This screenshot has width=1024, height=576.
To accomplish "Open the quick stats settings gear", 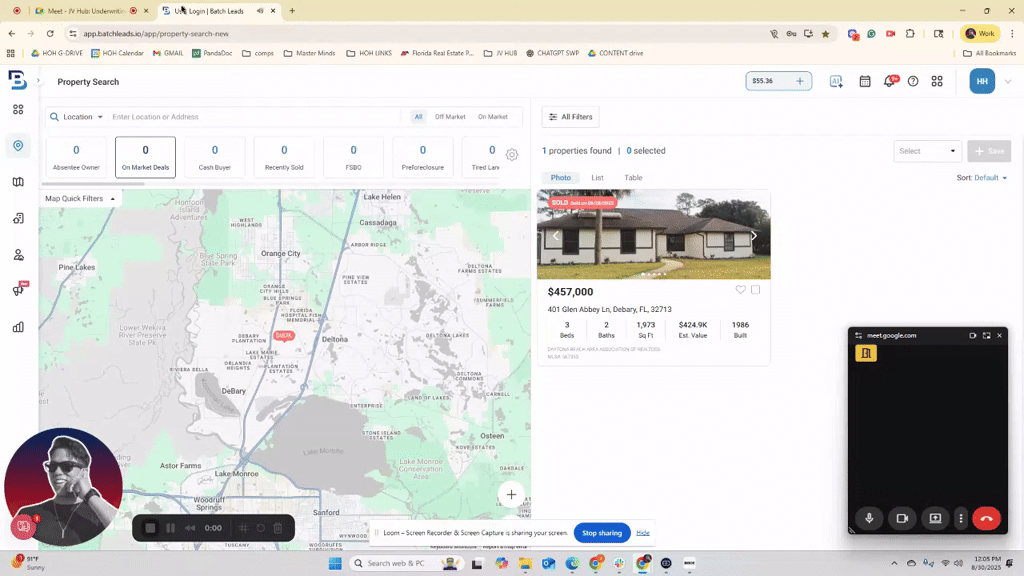I will click(512, 155).
